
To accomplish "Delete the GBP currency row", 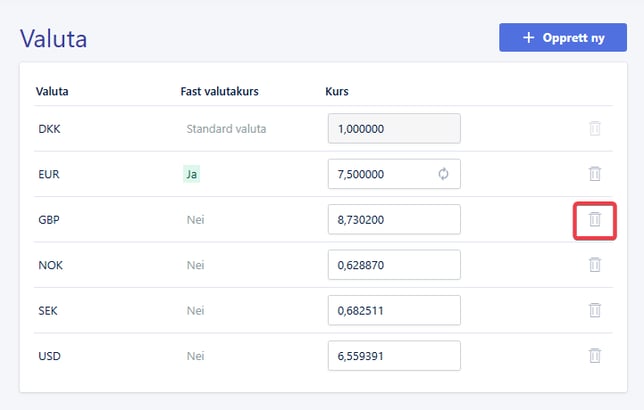I will [594, 219].
